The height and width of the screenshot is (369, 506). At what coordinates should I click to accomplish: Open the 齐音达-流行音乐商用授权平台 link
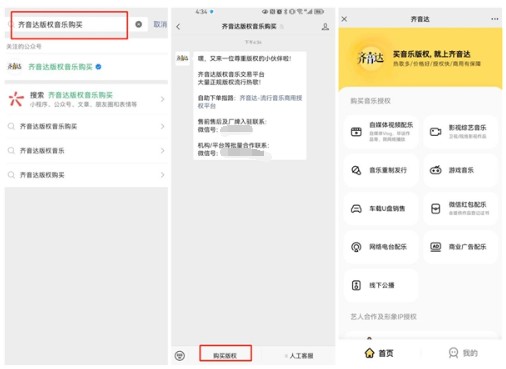(250, 102)
